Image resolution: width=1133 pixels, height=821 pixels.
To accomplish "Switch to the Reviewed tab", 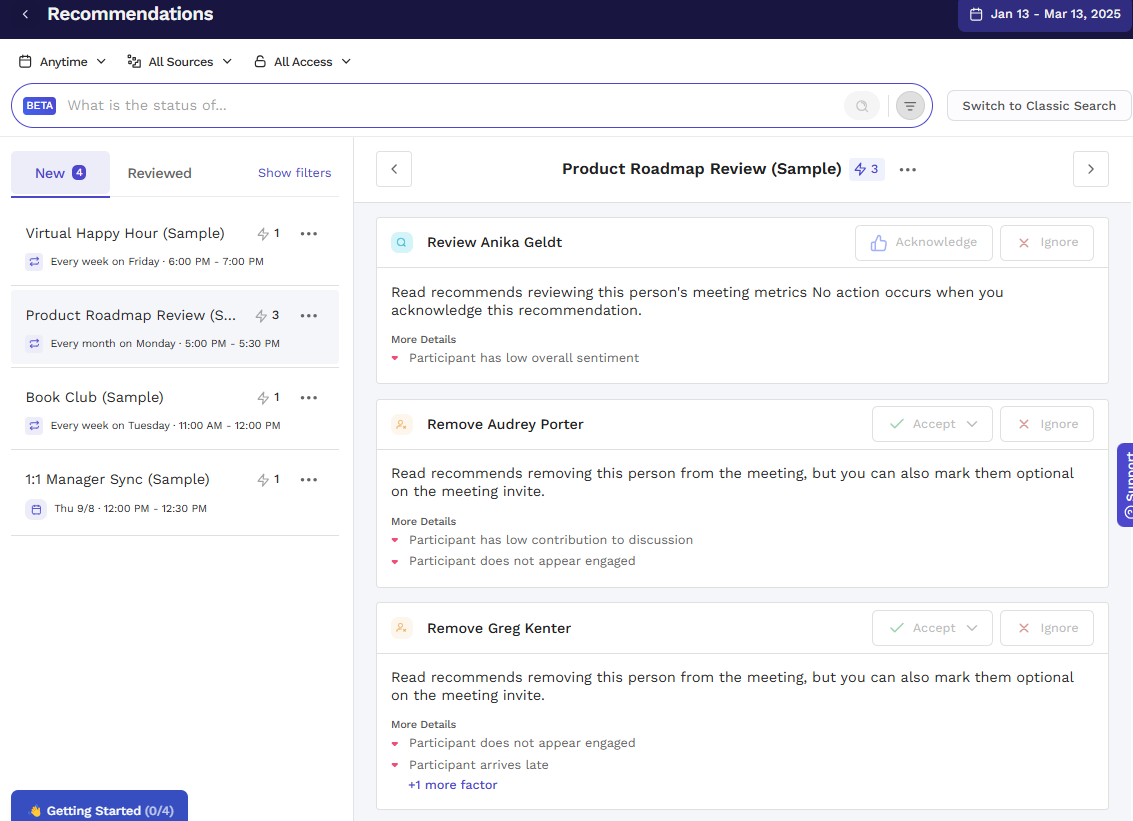I will pos(159,173).
